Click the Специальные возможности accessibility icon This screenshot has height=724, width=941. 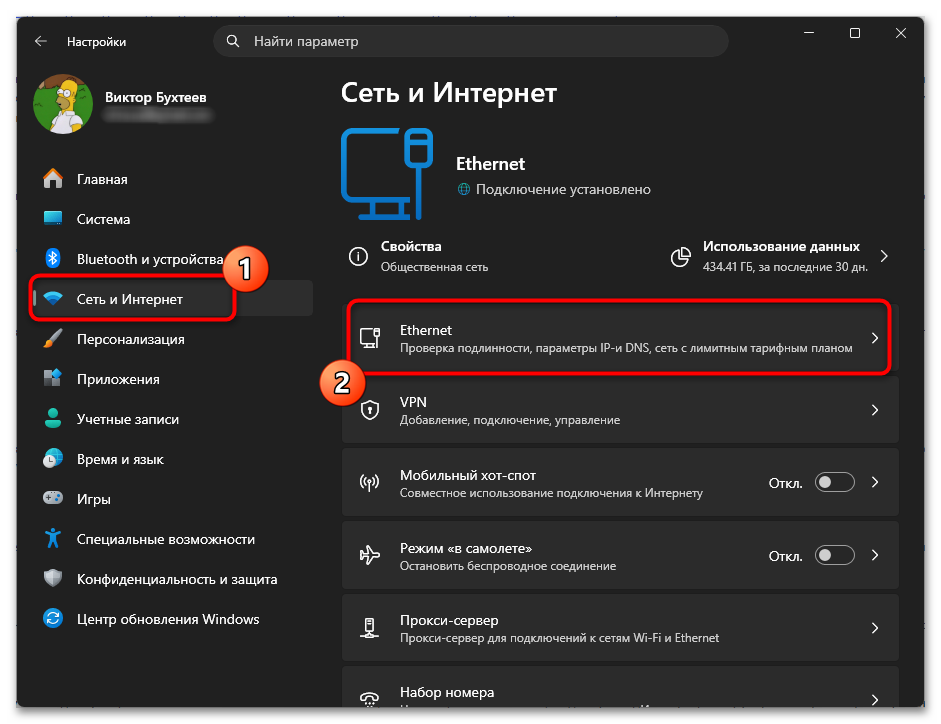coord(53,538)
